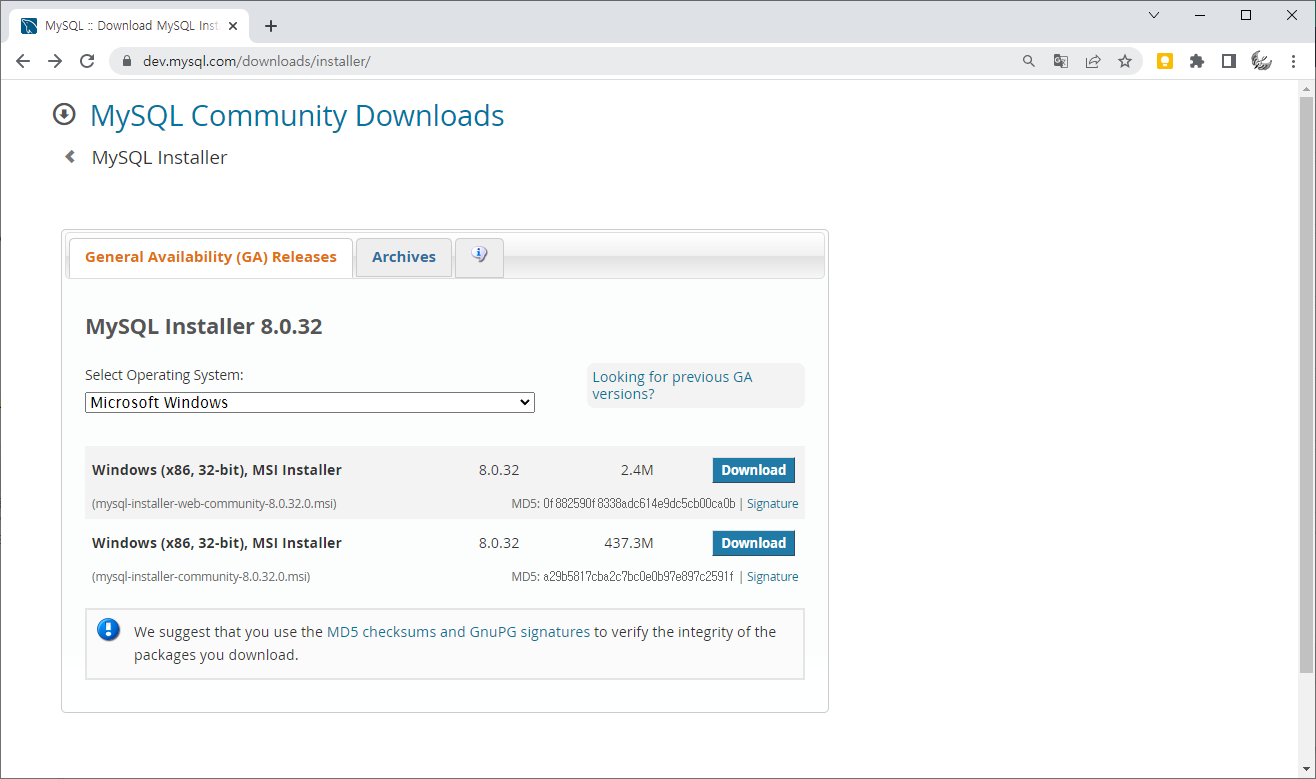This screenshot has width=1316, height=779.
Task: Reload the page with the refresh icon
Action: pos(87,61)
